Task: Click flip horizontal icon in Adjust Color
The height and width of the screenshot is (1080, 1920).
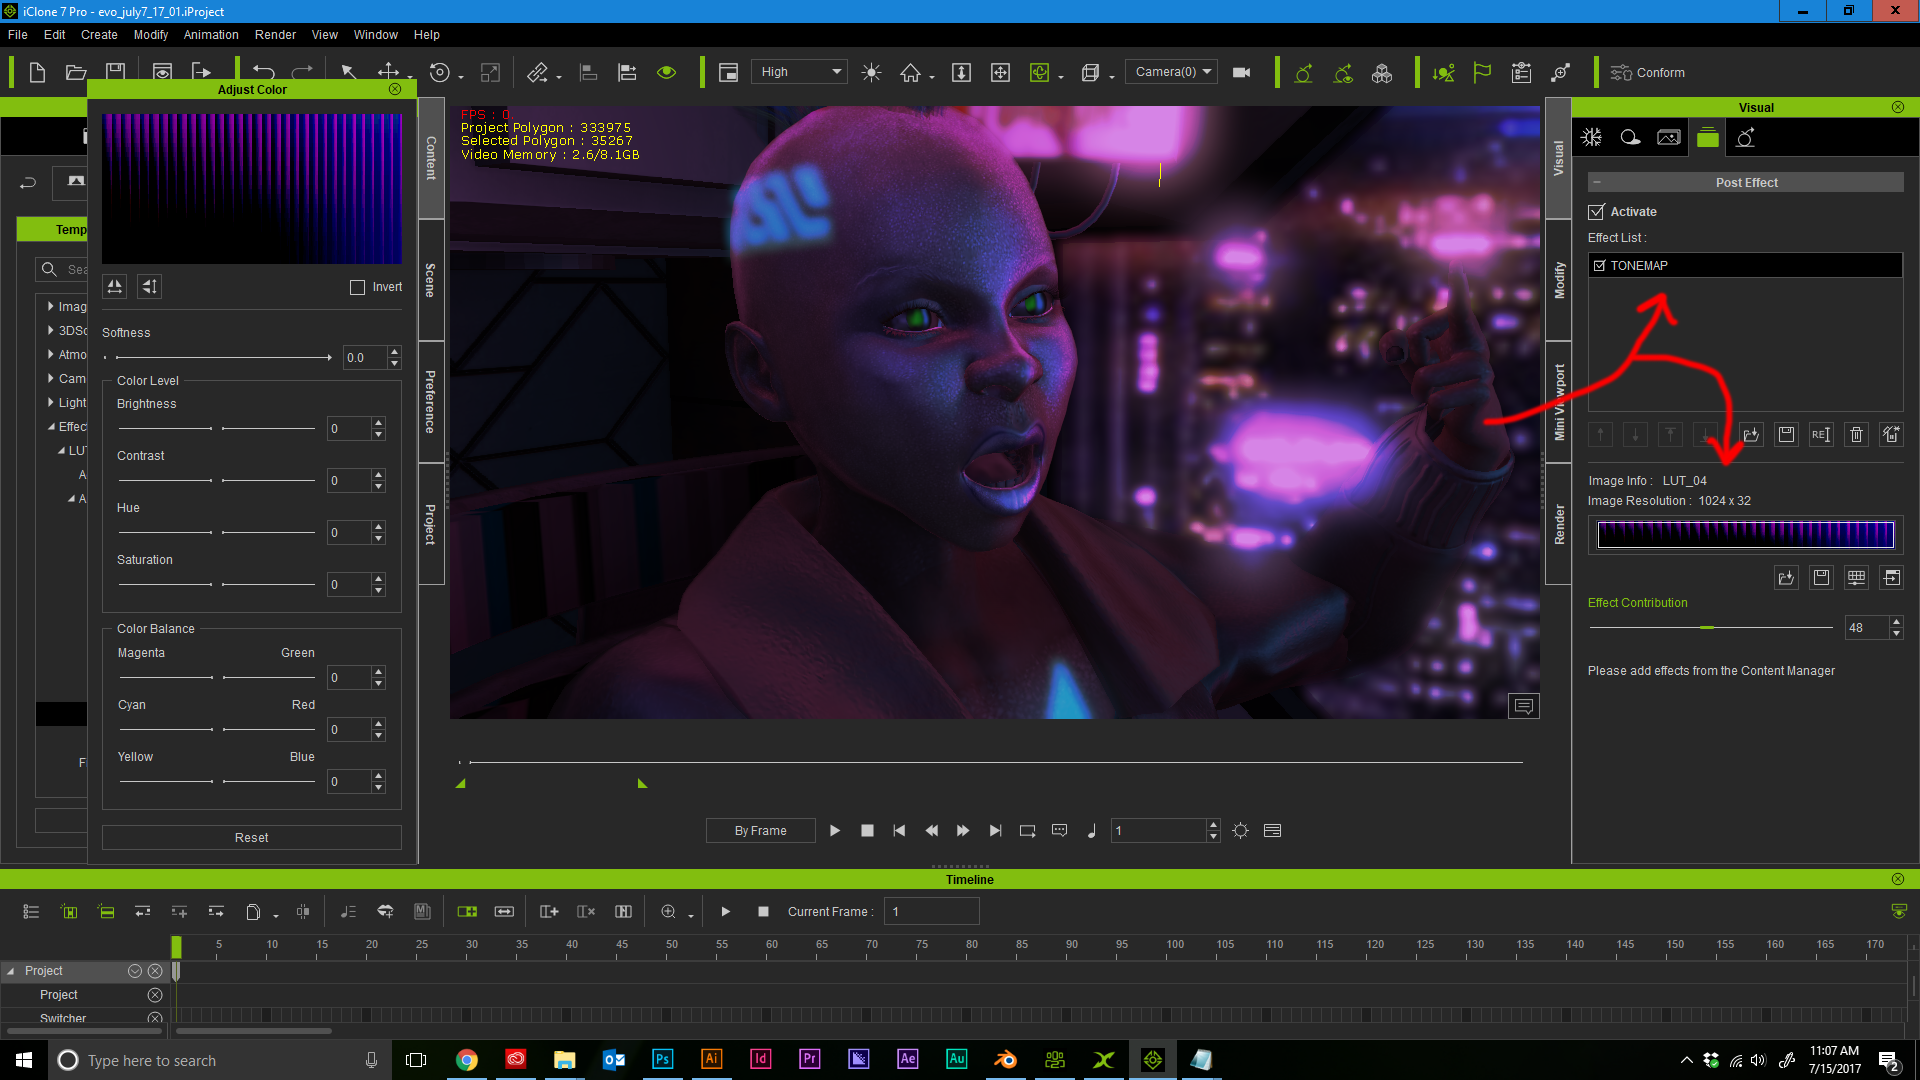Action: (115, 287)
